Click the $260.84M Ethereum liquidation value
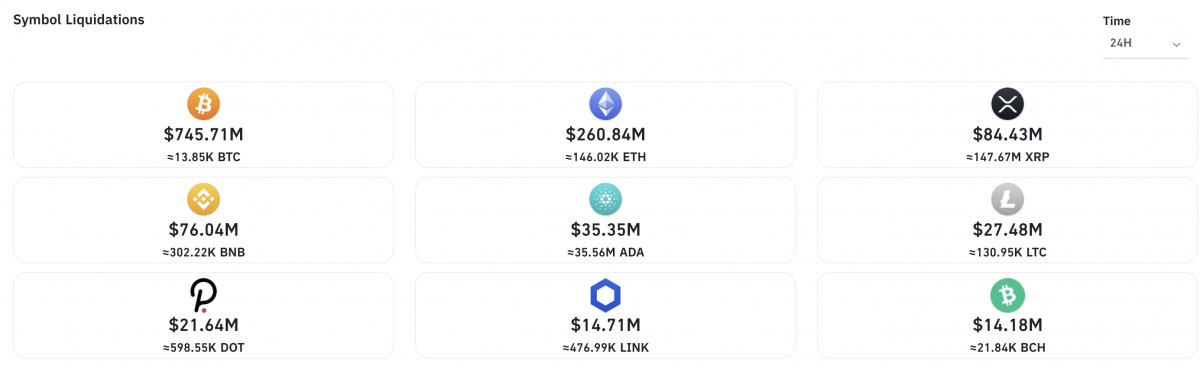The image size is (1200, 376). click(605, 134)
